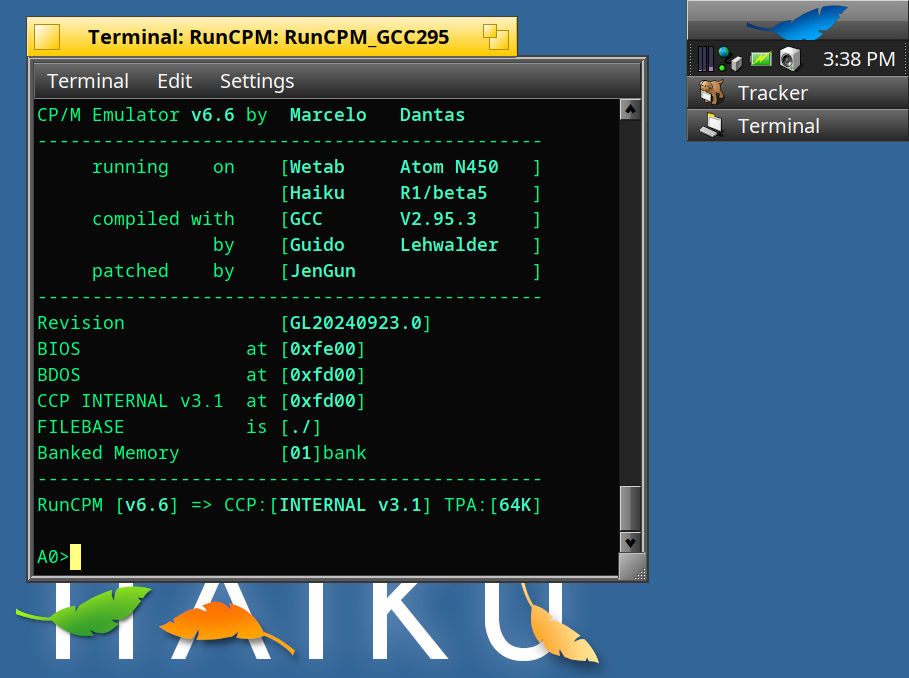Open the Settings menu

tap(257, 81)
